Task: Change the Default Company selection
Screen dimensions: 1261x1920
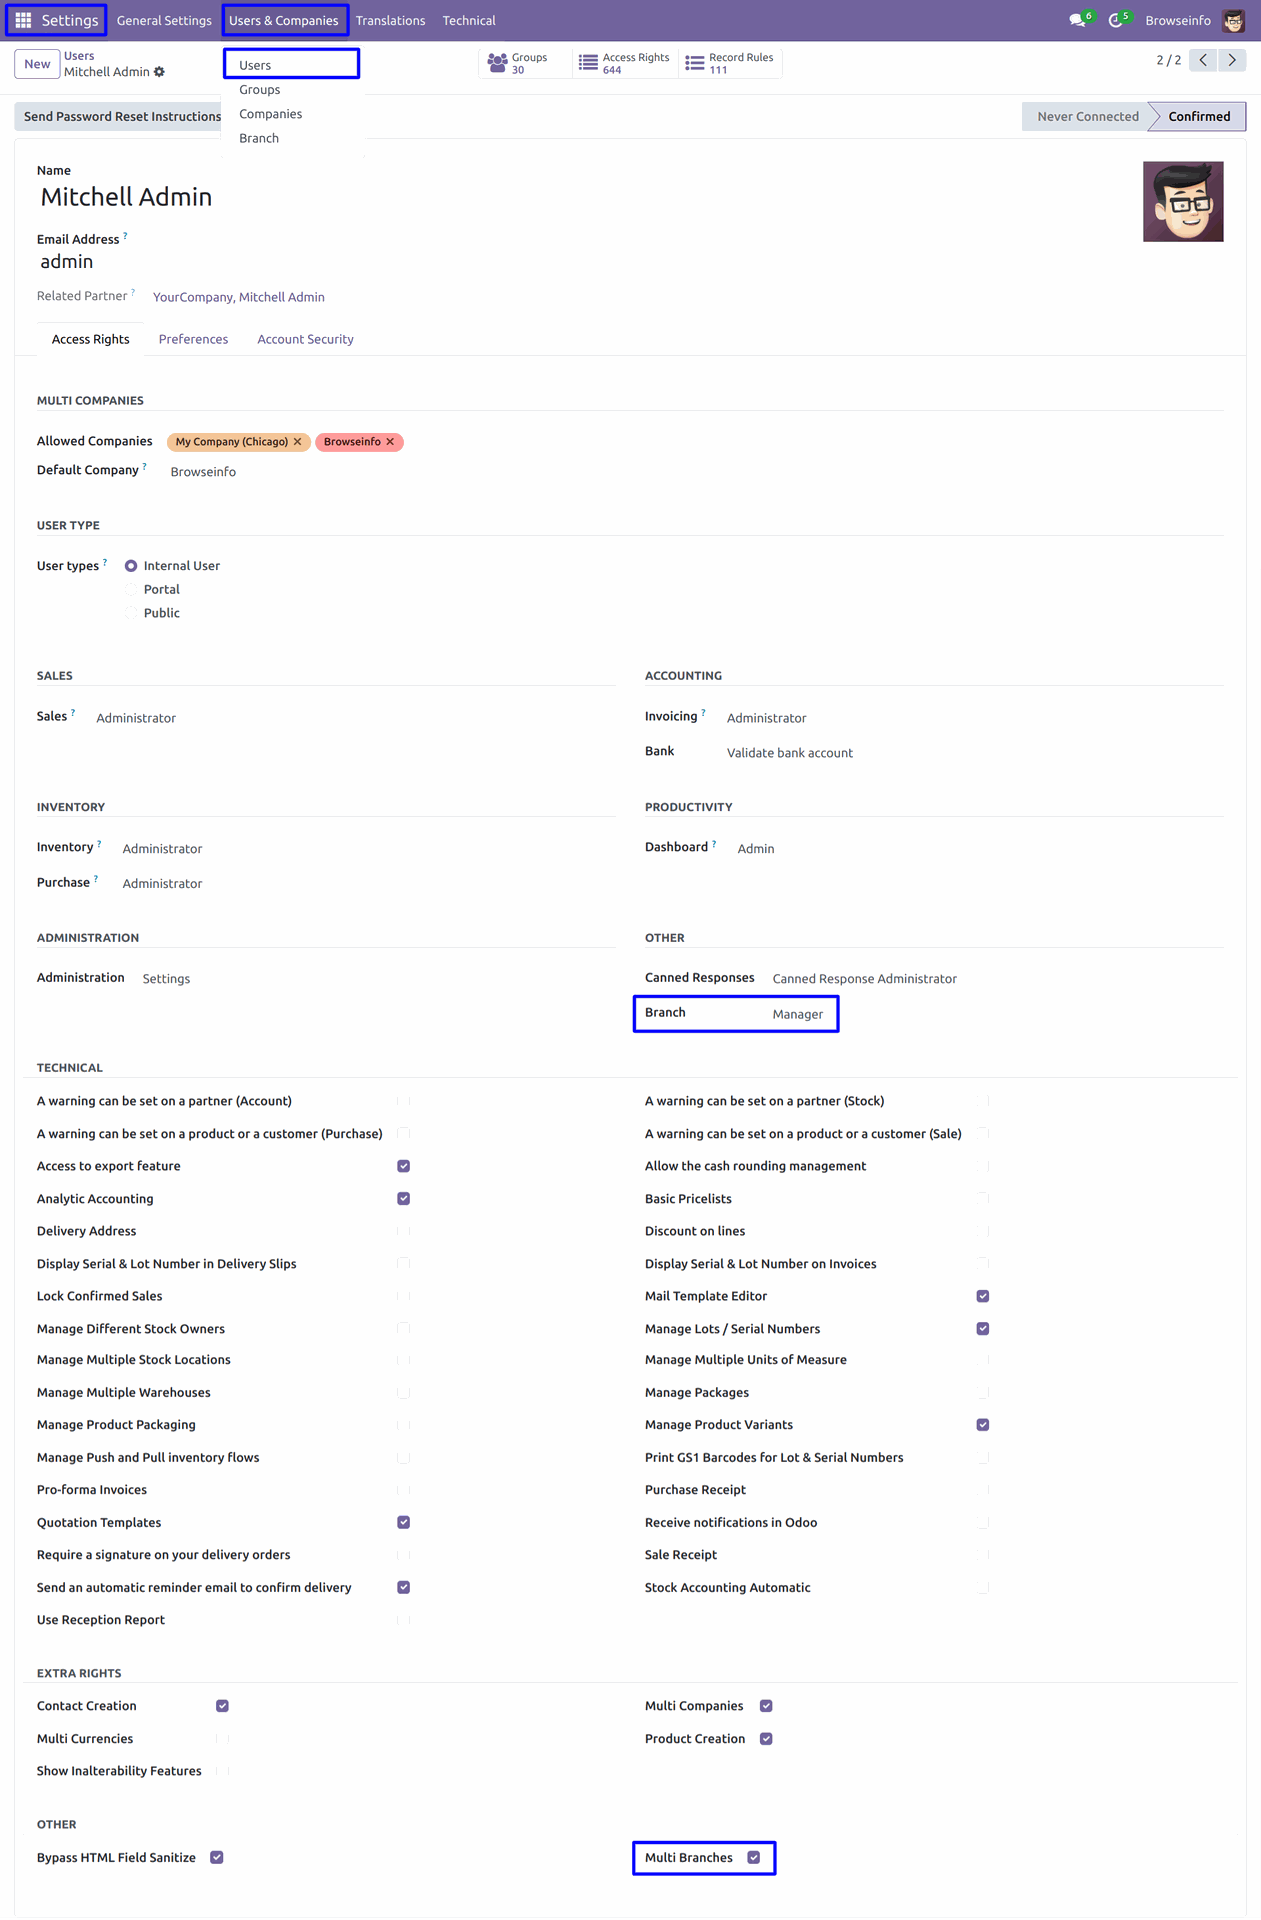Action: (x=204, y=472)
